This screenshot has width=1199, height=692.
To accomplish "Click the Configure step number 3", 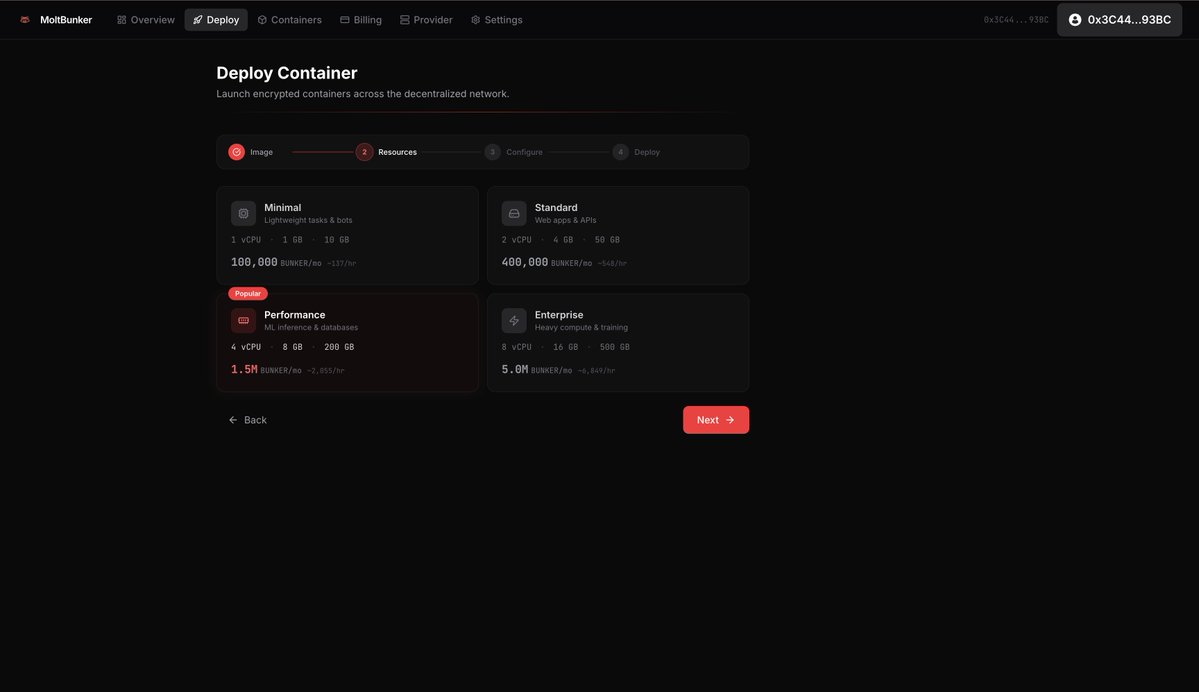I will tap(492, 152).
